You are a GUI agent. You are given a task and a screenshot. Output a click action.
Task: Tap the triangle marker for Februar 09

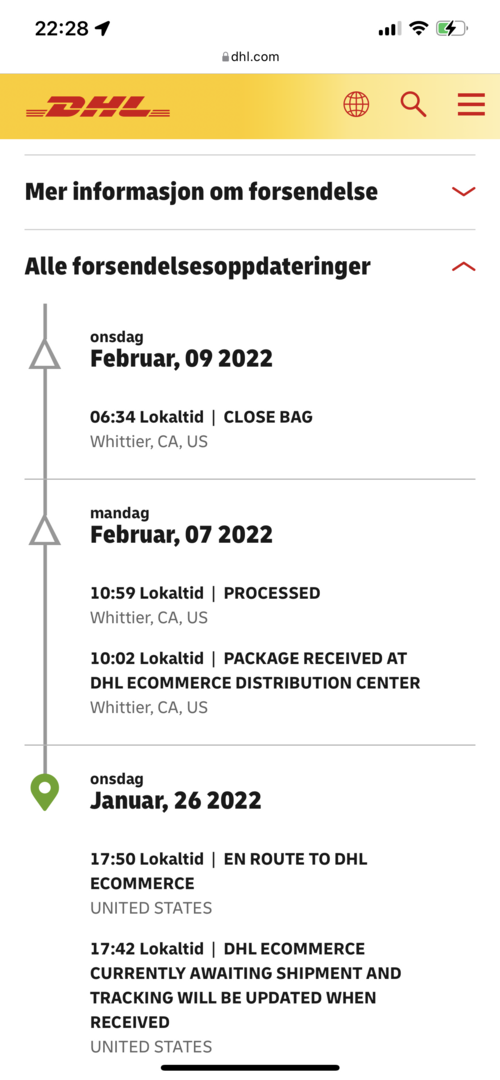[x=45, y=354]
